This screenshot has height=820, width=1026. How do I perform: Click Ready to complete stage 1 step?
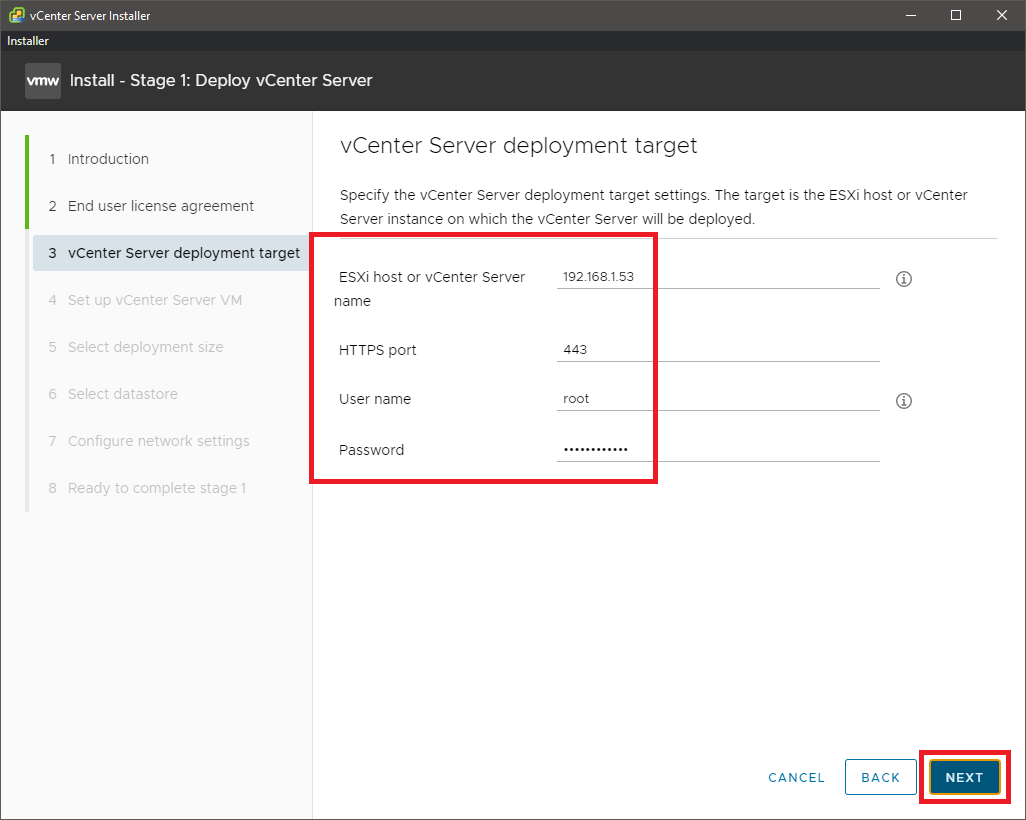tap(156, 488)
